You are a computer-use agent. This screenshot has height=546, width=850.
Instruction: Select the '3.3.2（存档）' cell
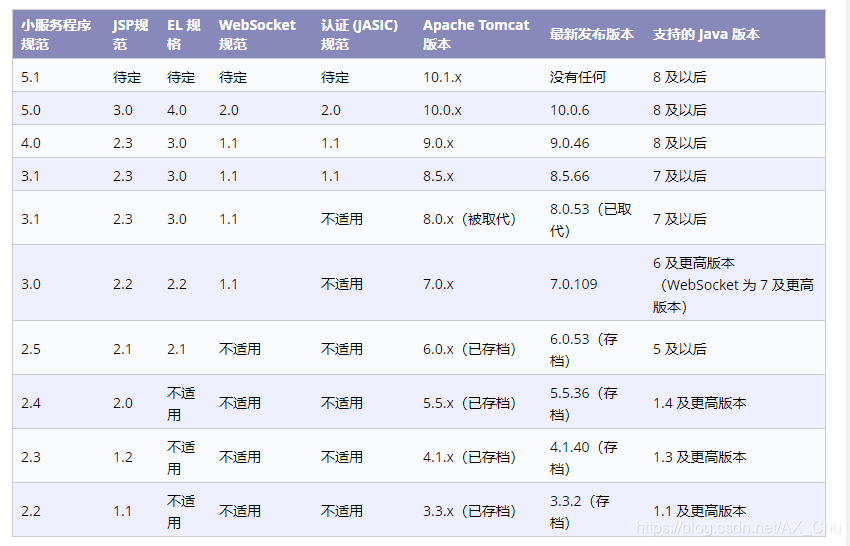pos(579,512)
